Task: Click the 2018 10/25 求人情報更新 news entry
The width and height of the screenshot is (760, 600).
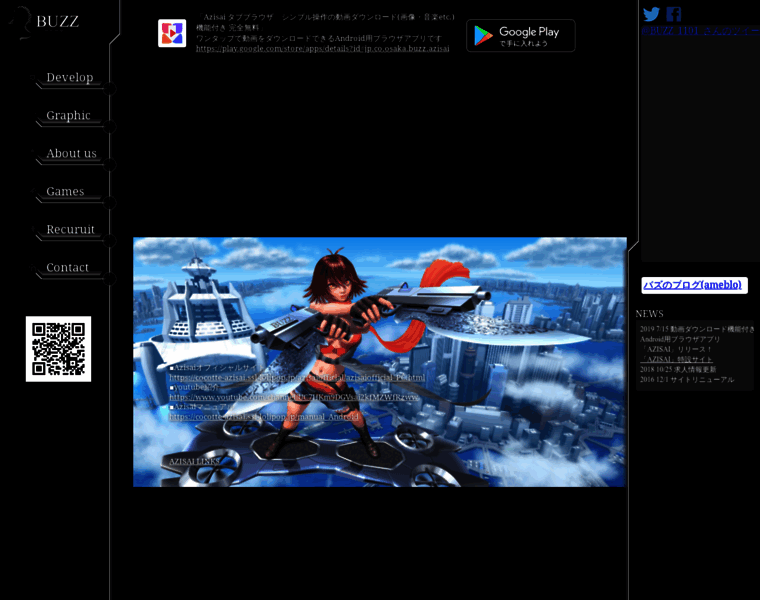Action: click(678, 369)
